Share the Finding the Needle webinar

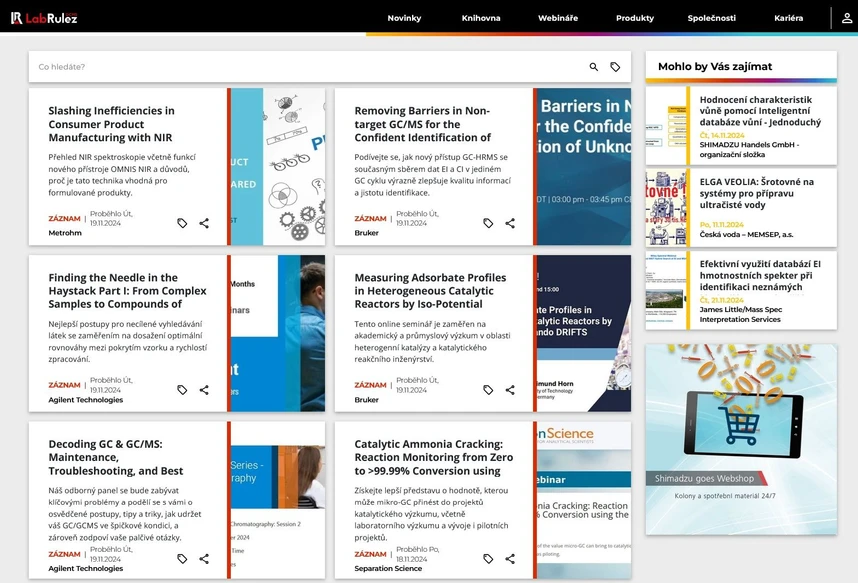tap(204, 390)
